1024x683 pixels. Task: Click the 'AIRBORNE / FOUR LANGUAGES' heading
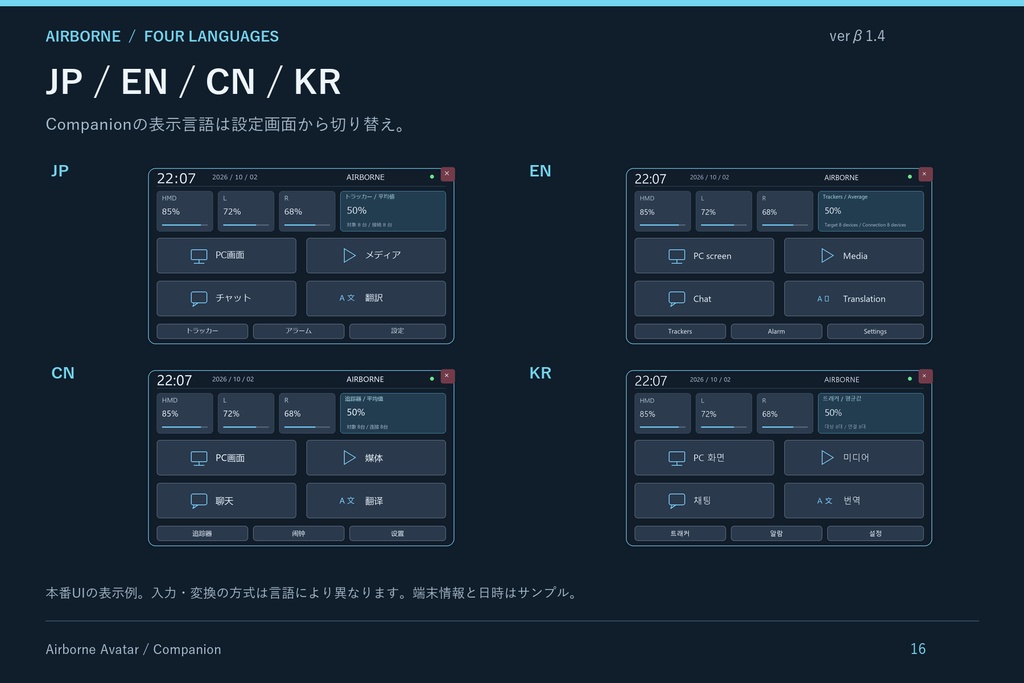162,36
